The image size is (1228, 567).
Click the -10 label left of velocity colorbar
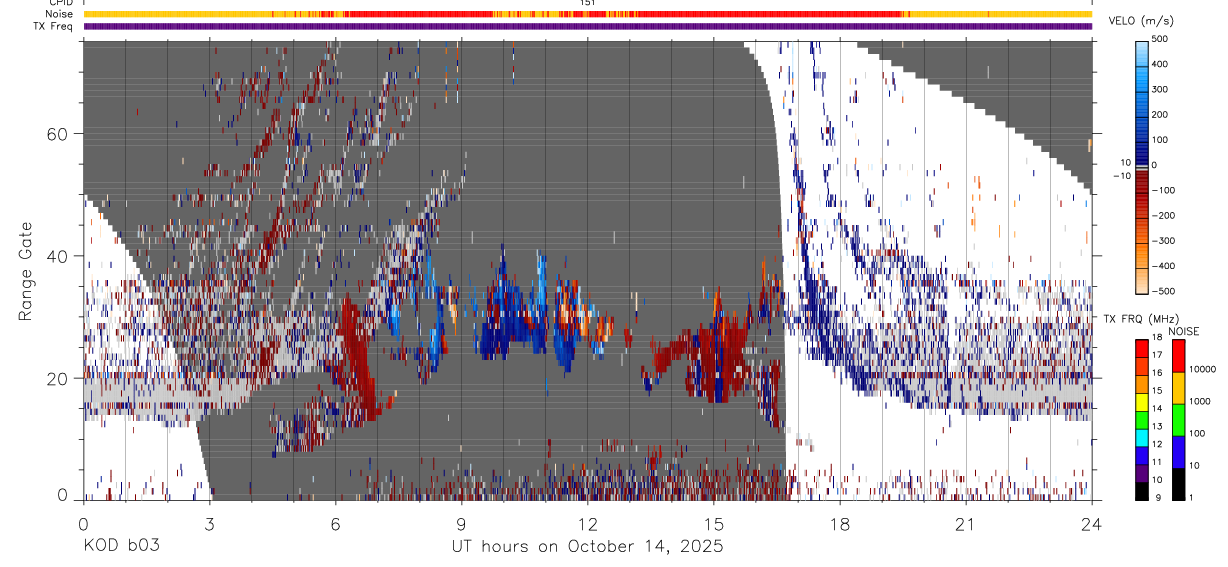[x=1120, y=176]
